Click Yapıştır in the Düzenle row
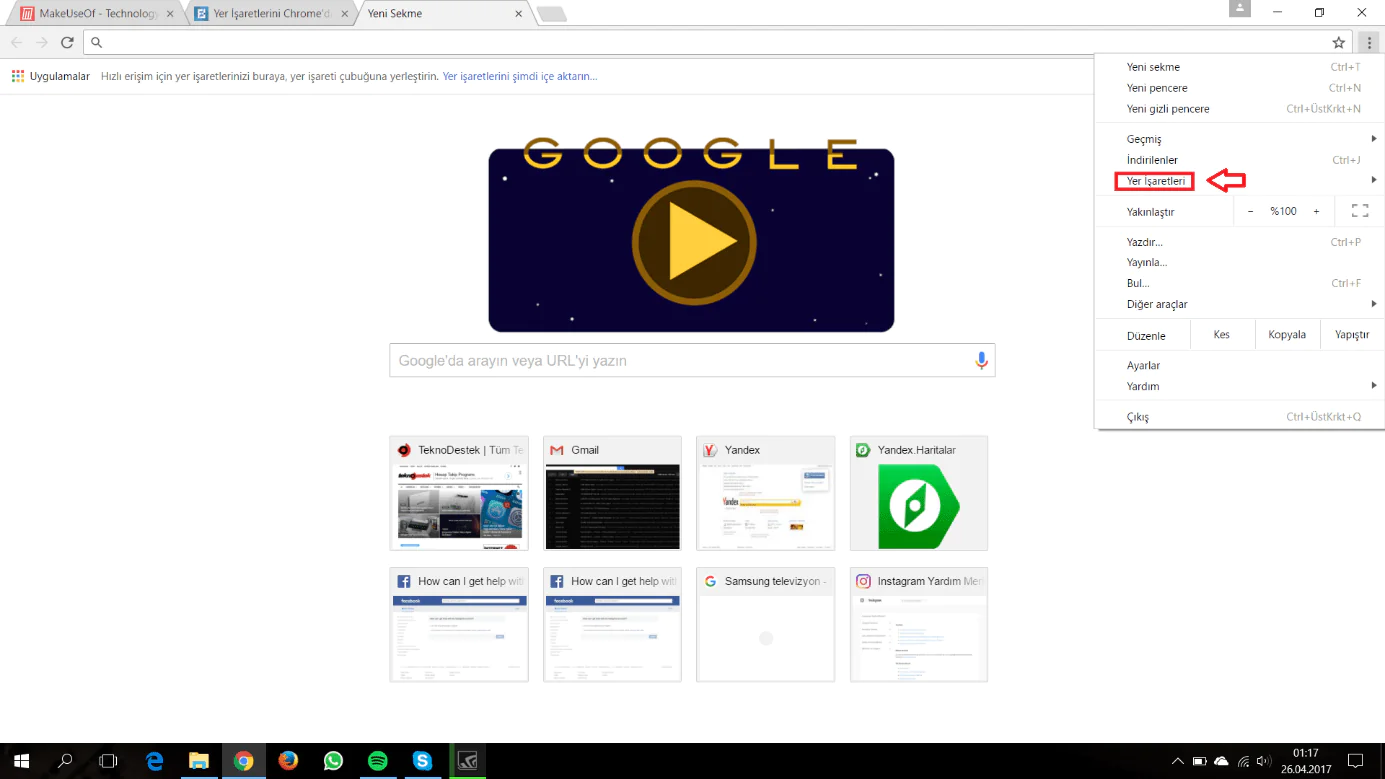 tap(1352, 335)
